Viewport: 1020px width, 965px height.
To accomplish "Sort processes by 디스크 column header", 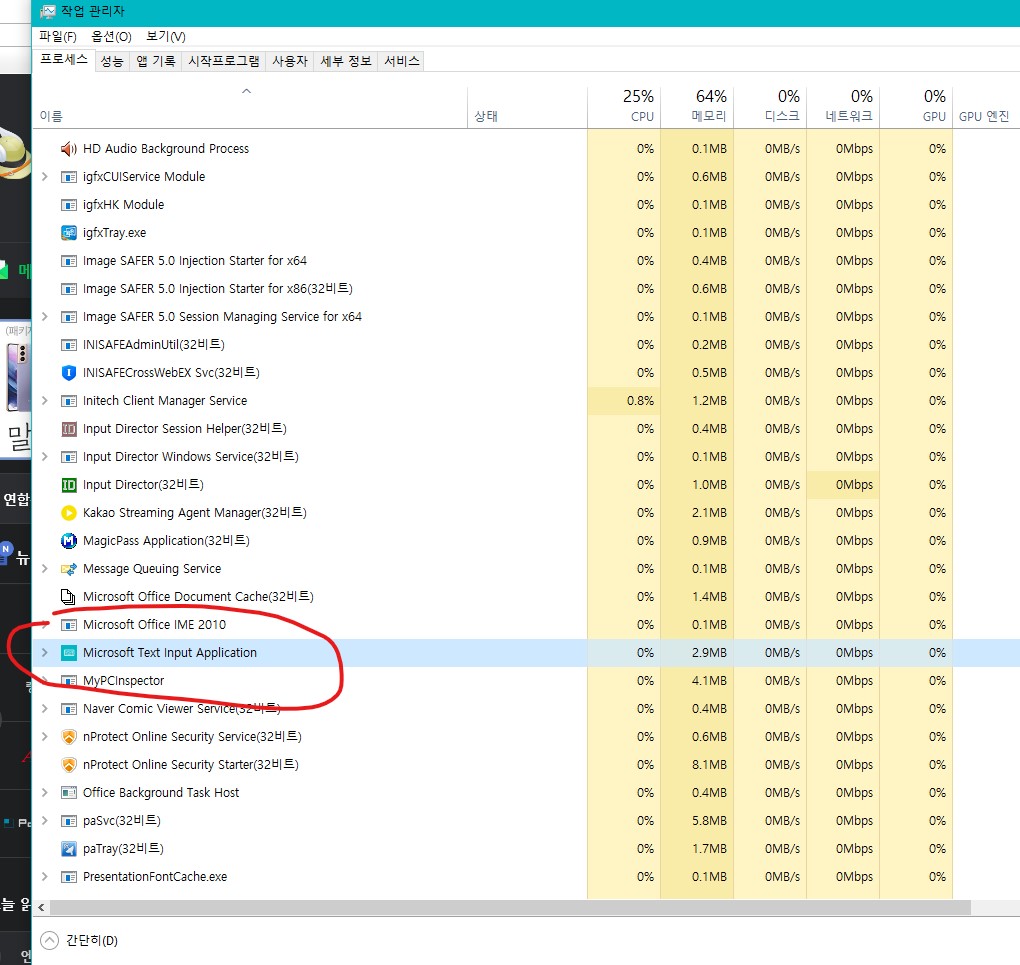I will (x=770, y=106).
